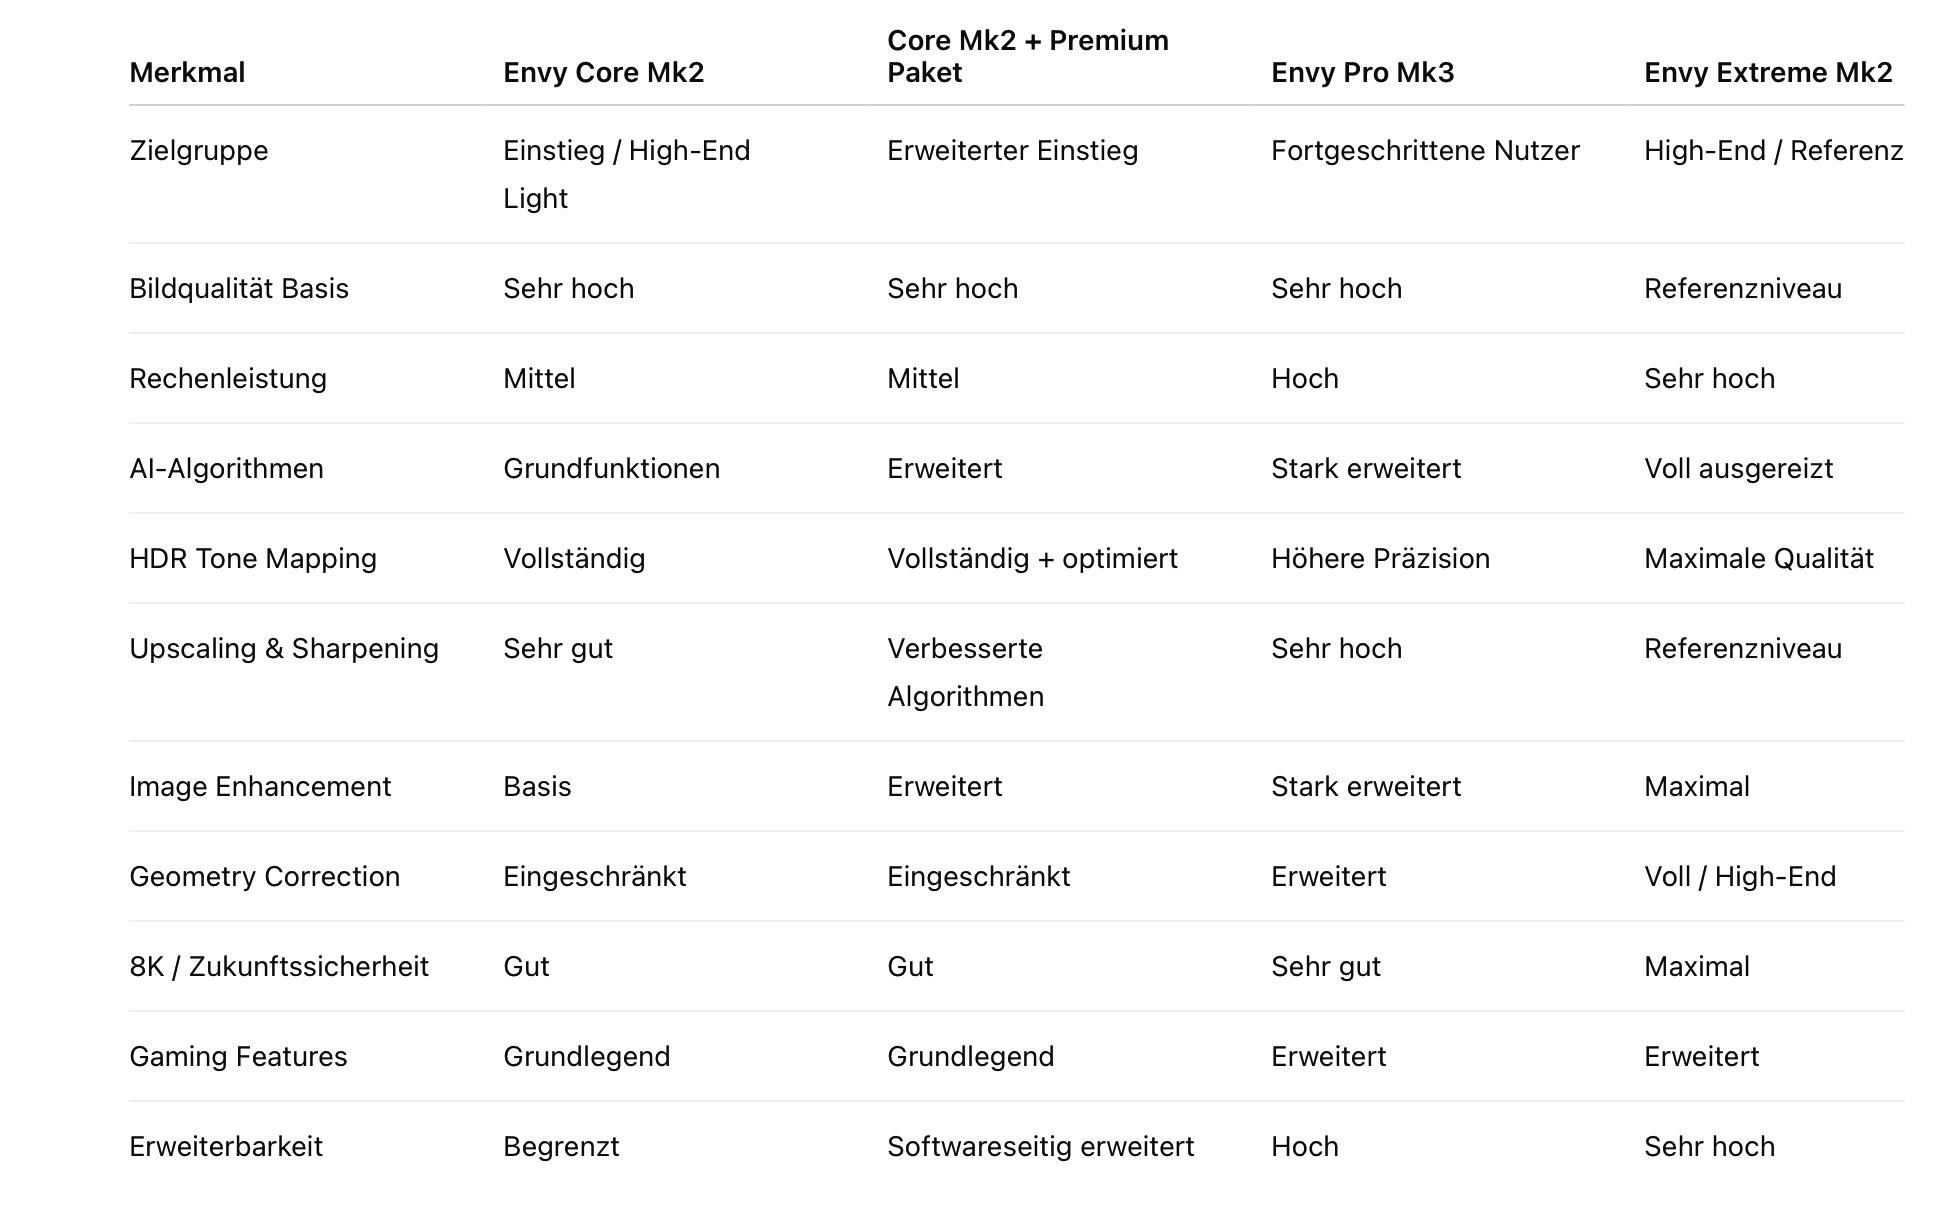Select the "Voll ausgereizt" cell

click(x=1738, y=468)
